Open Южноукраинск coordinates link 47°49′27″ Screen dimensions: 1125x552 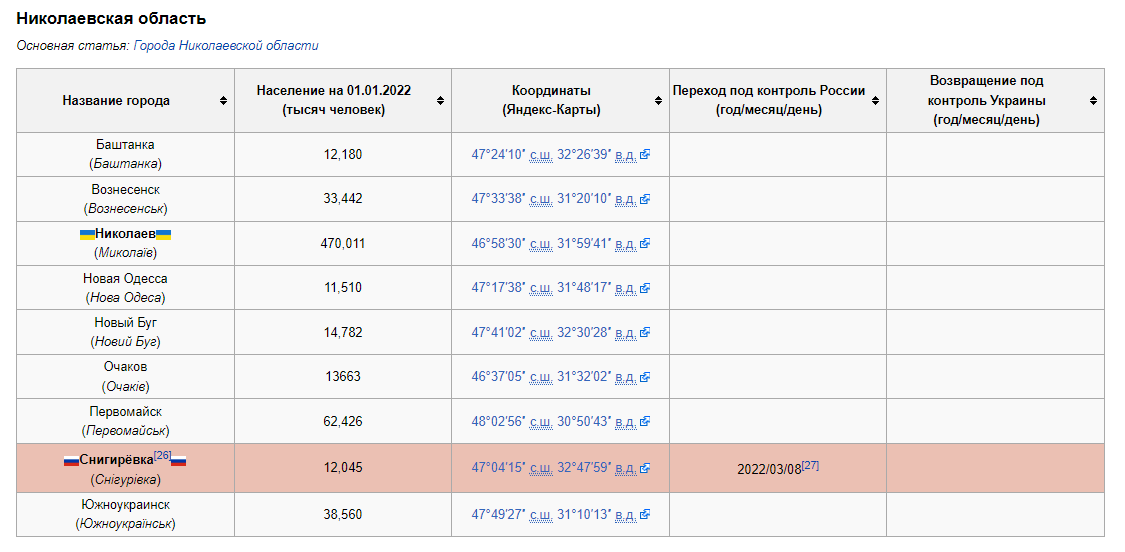[x=499, y=514]
